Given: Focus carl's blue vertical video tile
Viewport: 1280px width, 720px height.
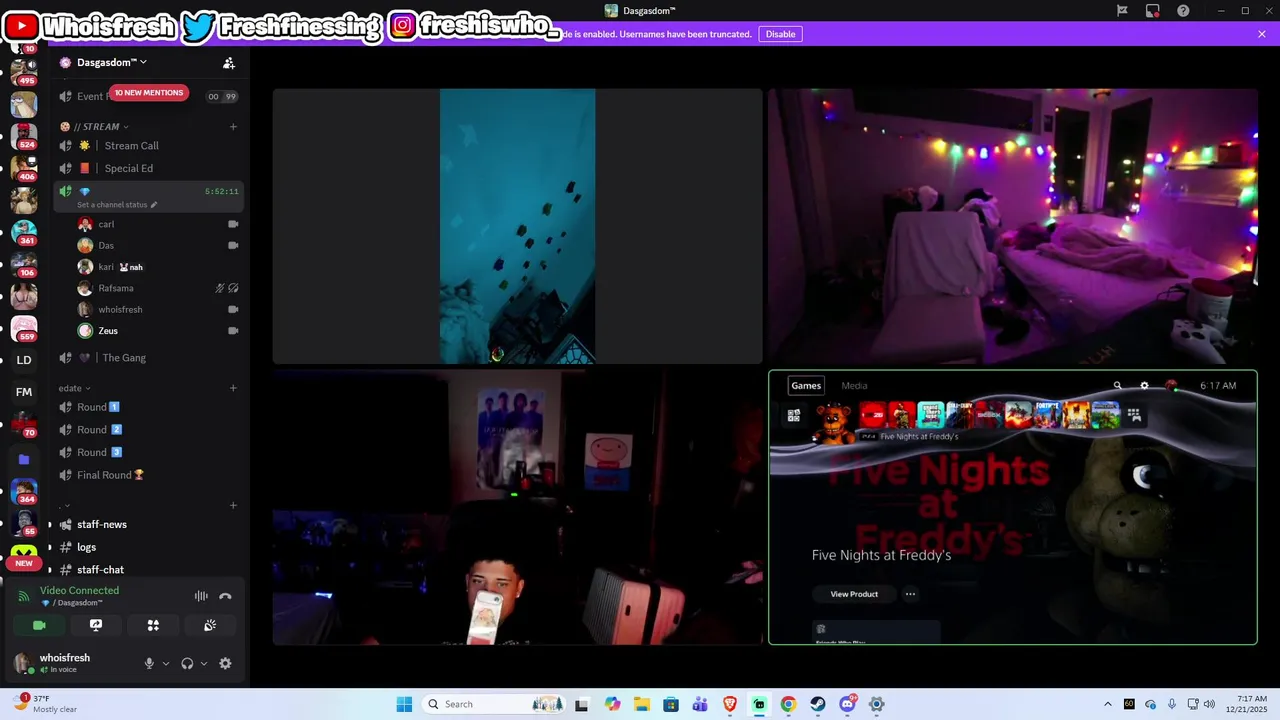Looking at the screenshot, I should pyautogui.click(x=517, y=226).
